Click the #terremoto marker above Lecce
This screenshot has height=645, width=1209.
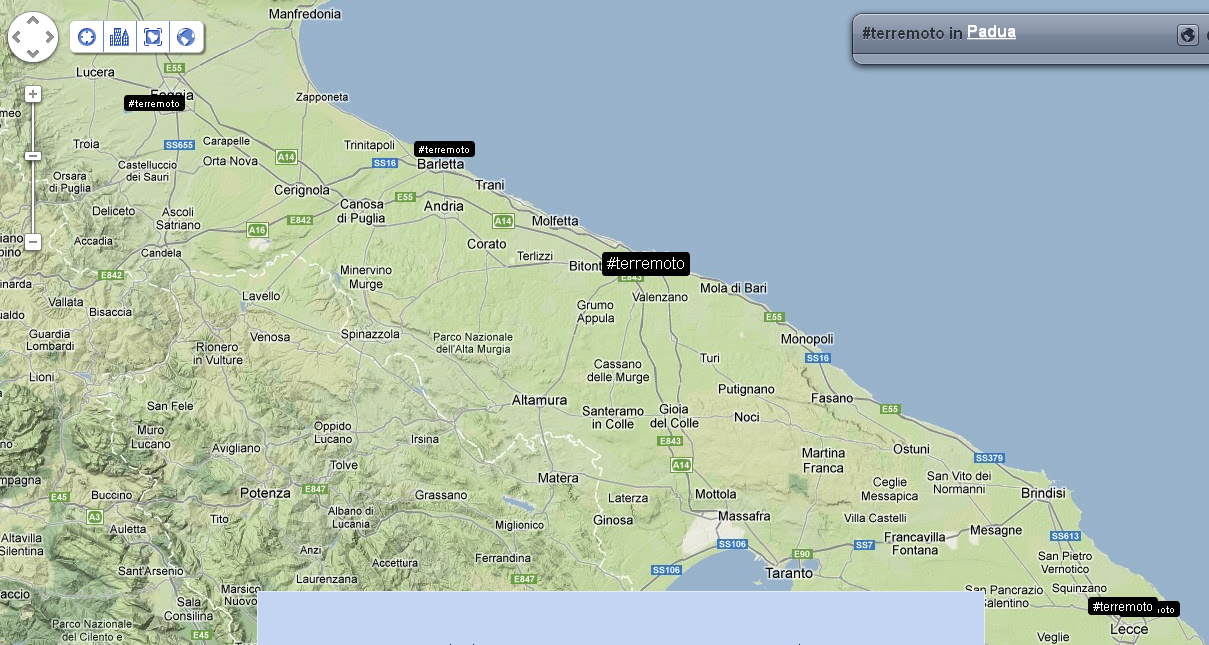(1122, 607)
